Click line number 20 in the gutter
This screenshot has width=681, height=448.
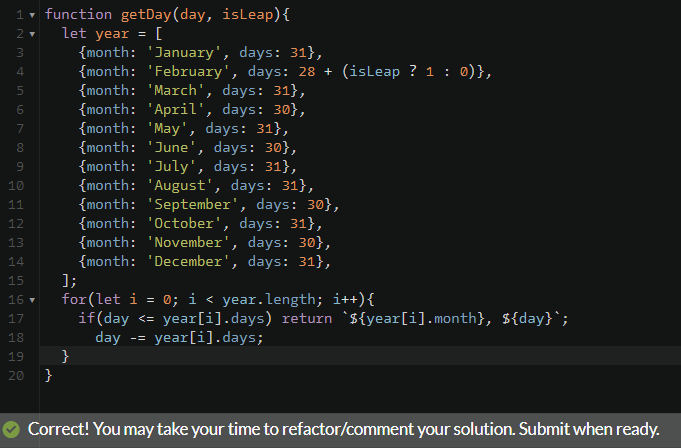coord(16,376)
